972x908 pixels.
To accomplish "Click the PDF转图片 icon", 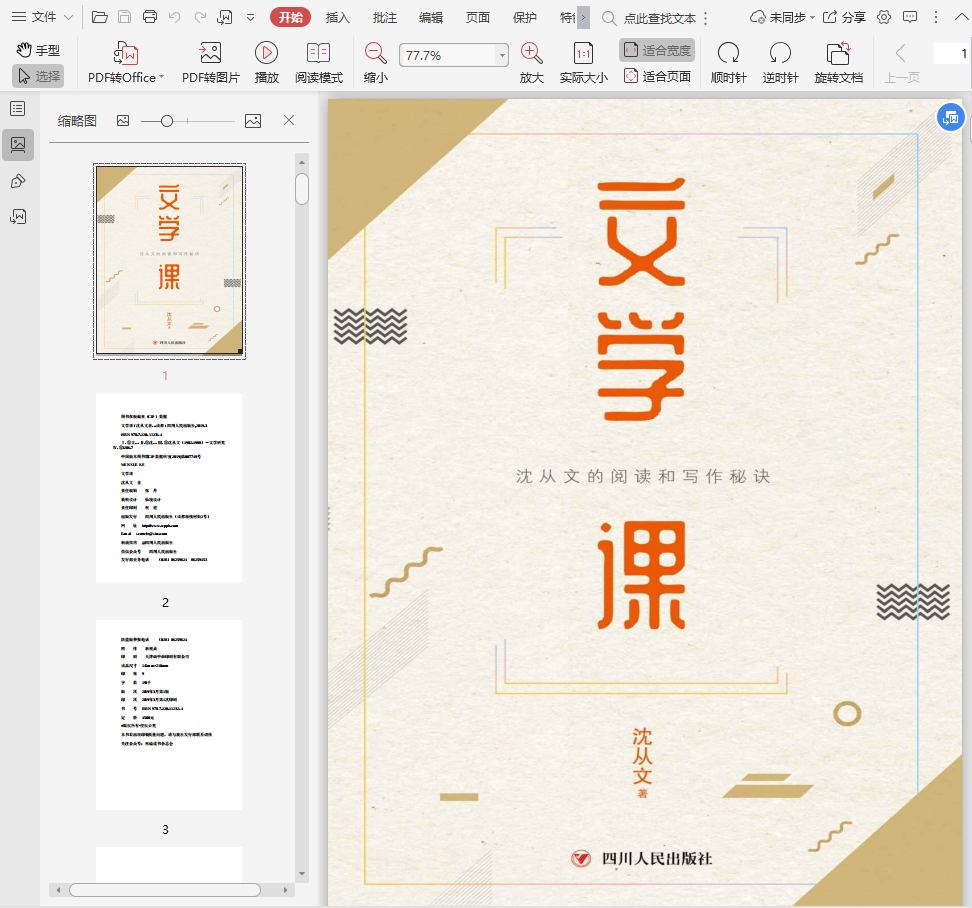I will [210, 54].
